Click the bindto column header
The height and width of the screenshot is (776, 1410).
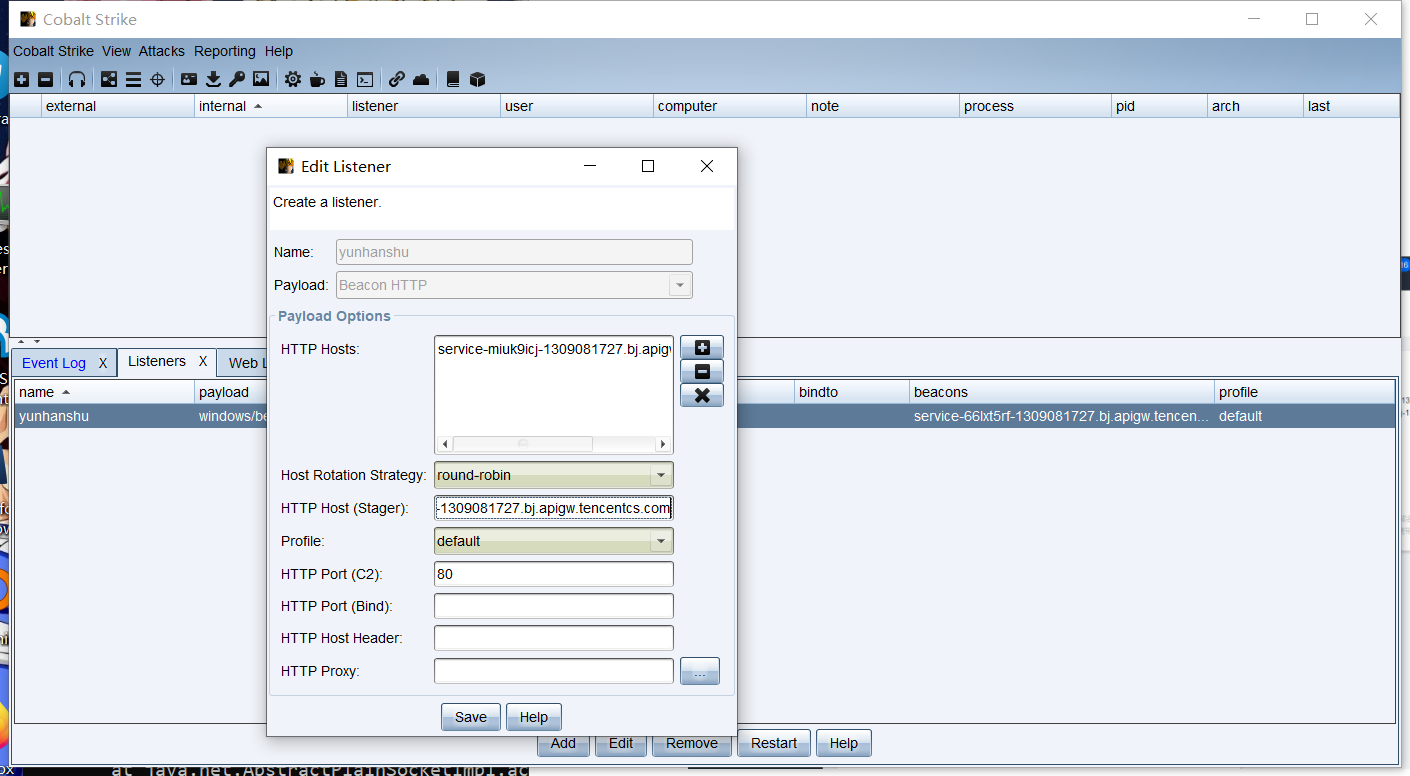[852, 392]
